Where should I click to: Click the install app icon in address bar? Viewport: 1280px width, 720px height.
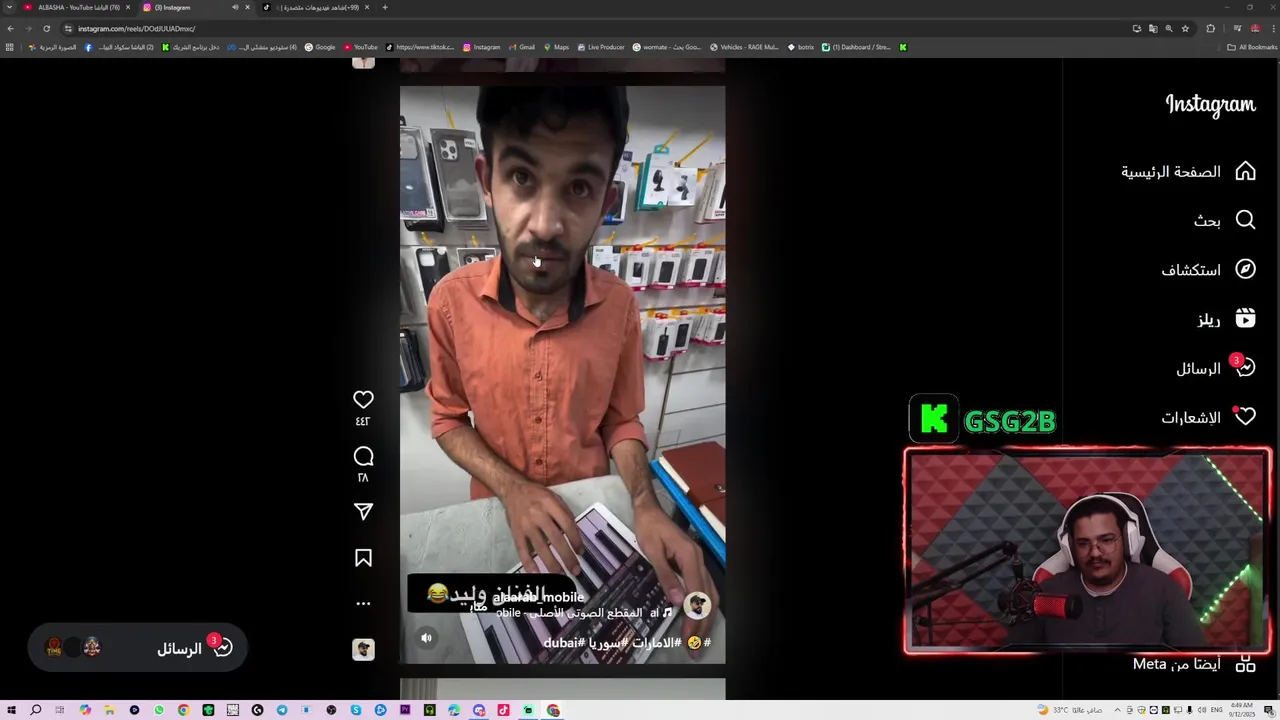[1137, 28]
